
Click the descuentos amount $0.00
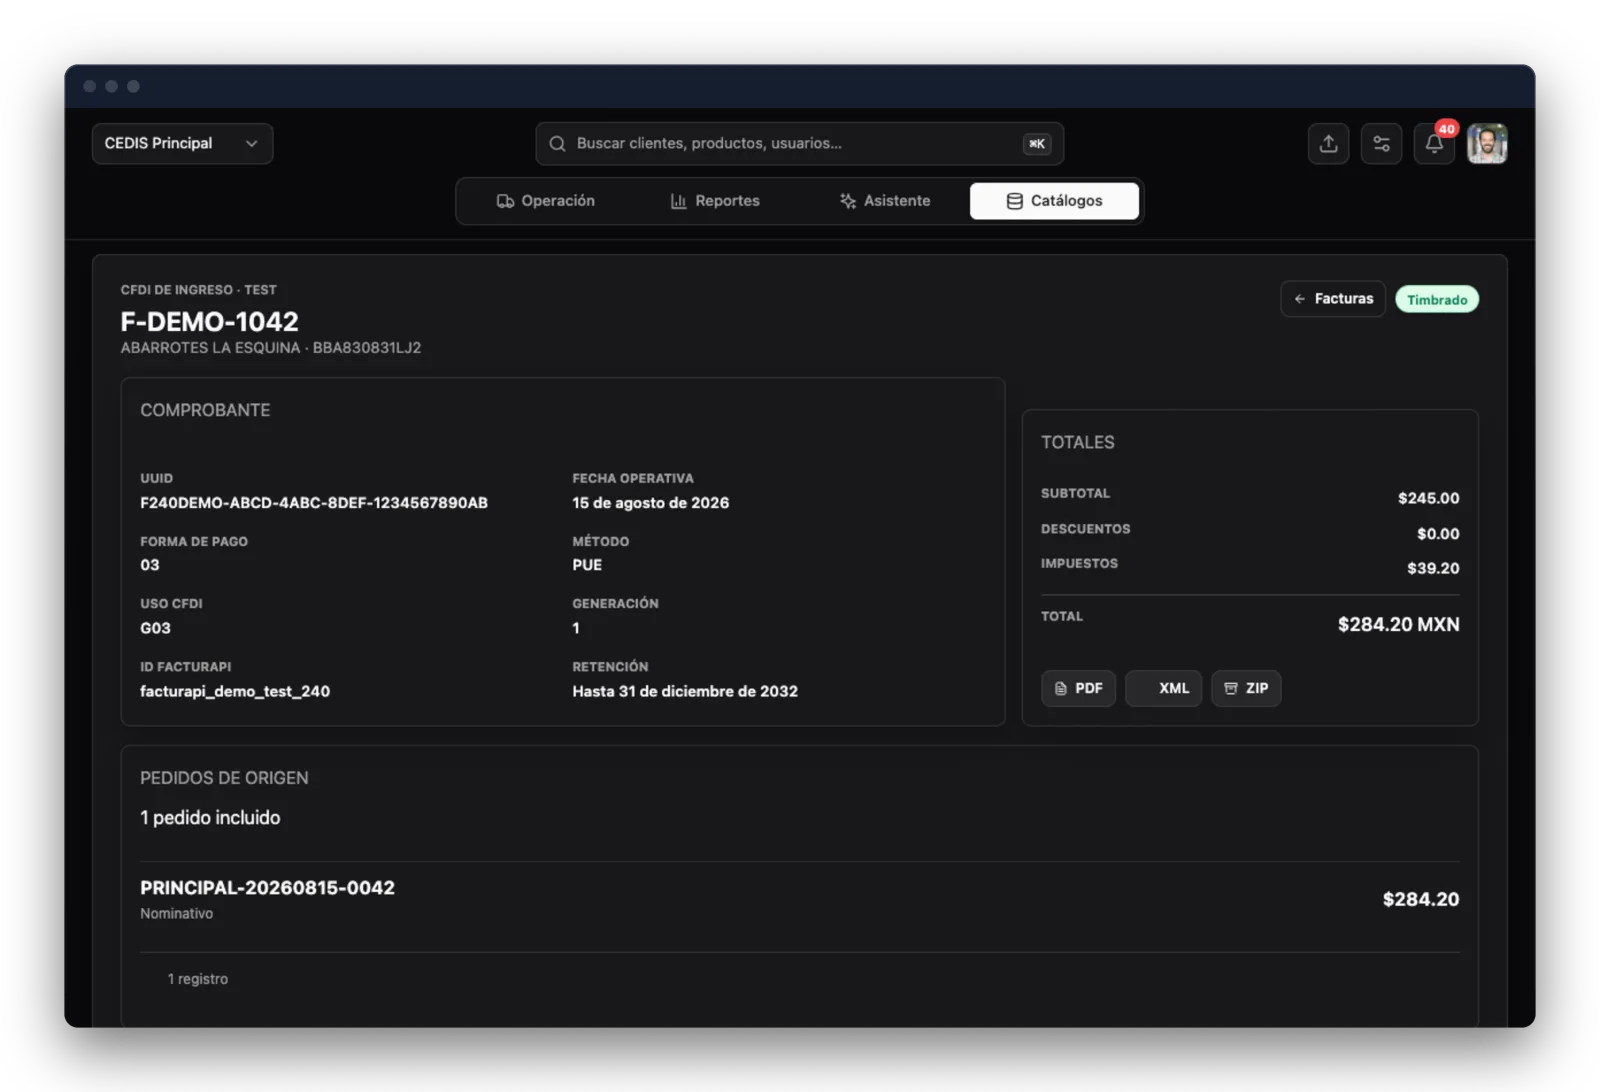pos(1438,534)
